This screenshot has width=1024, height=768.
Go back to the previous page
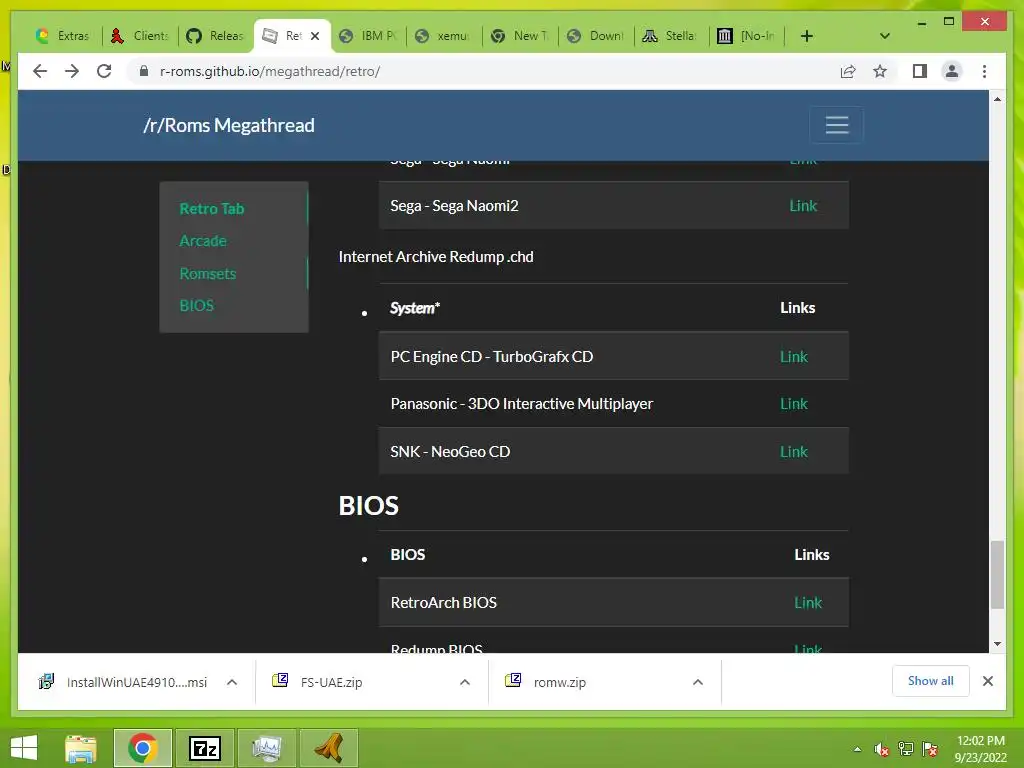point(40,71)
